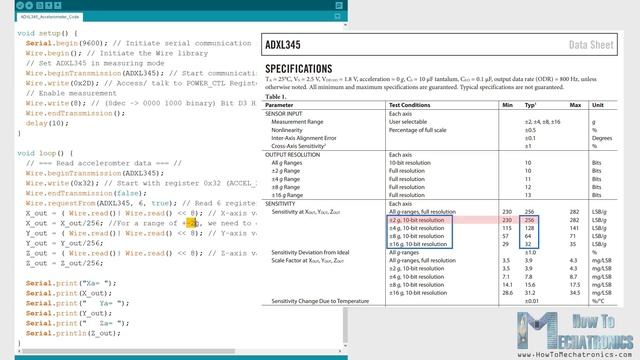Click the SPECIFICATIONS heading in datasheet

299,69
